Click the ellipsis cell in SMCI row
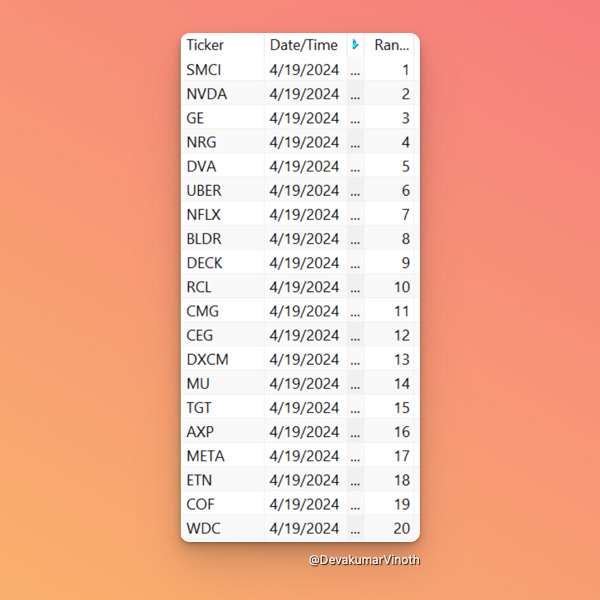Viewport: 600px width, 600px height. click(x=355, y=70)
